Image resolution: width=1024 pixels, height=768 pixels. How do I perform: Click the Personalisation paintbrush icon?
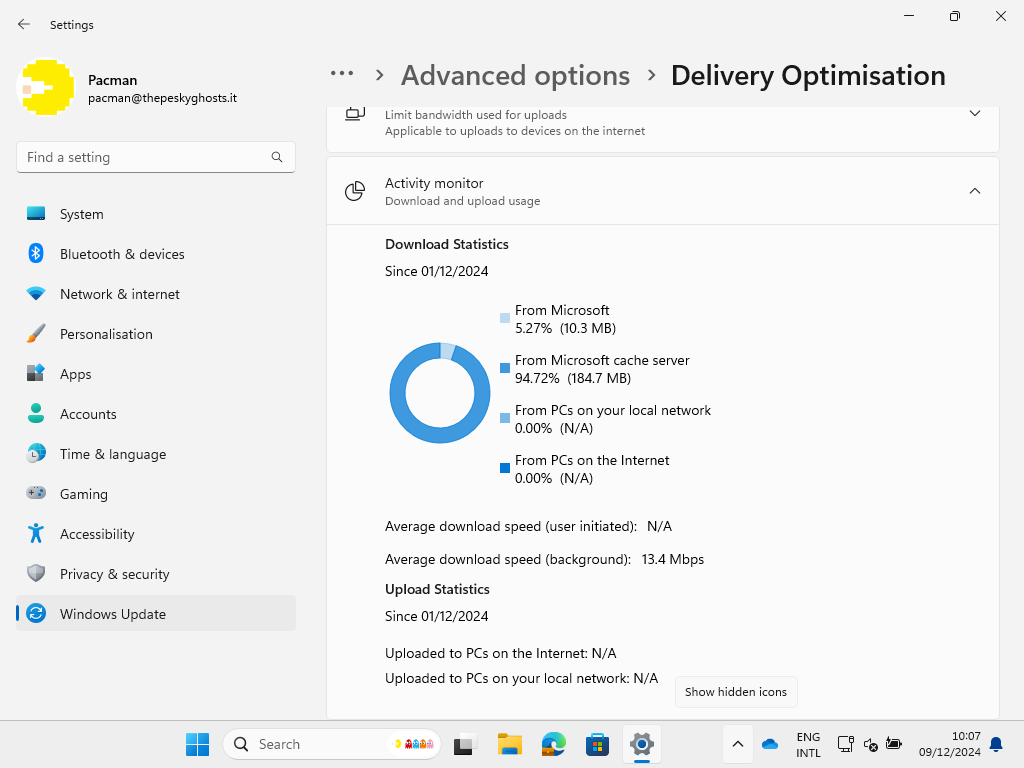36,334
